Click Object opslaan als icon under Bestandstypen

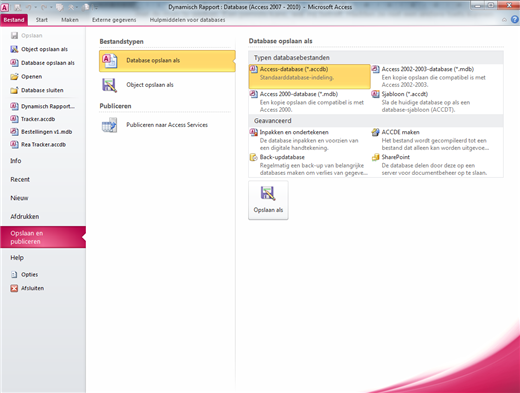point(110,85)
